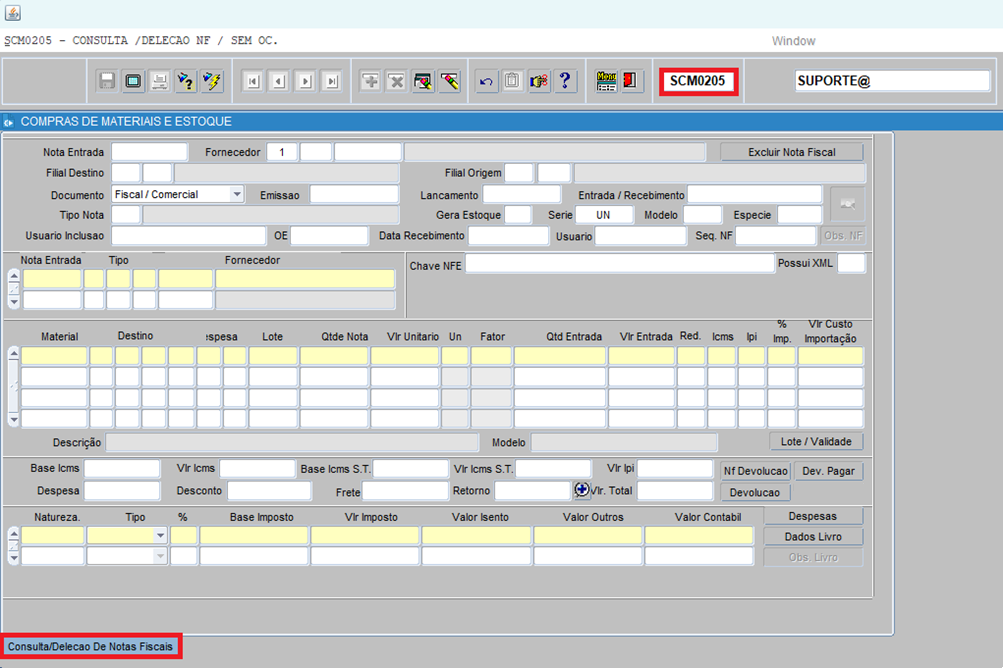1003x668 pixels.
Task: Click the Desconto input field
Action: [x=269, y=491]
